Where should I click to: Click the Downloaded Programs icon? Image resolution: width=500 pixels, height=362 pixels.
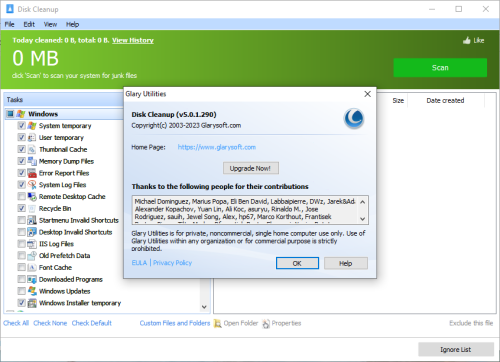coord(32,279)
